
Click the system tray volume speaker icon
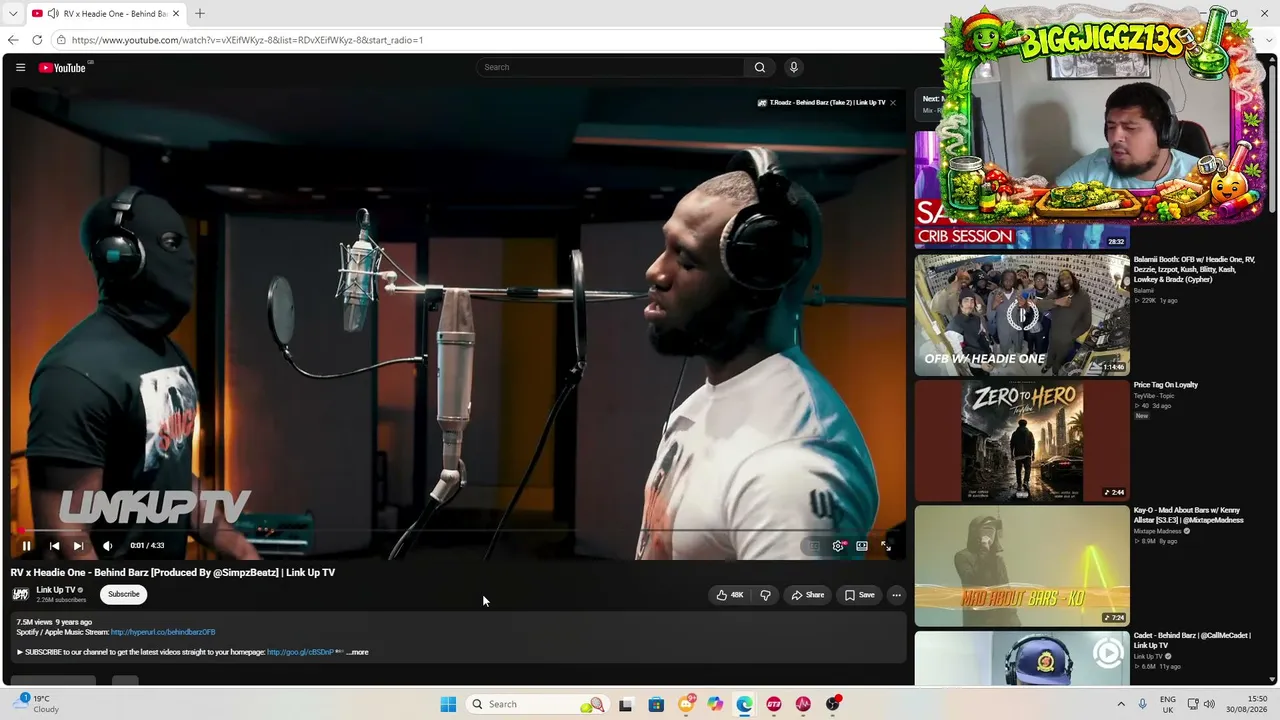coord(1208,704)
